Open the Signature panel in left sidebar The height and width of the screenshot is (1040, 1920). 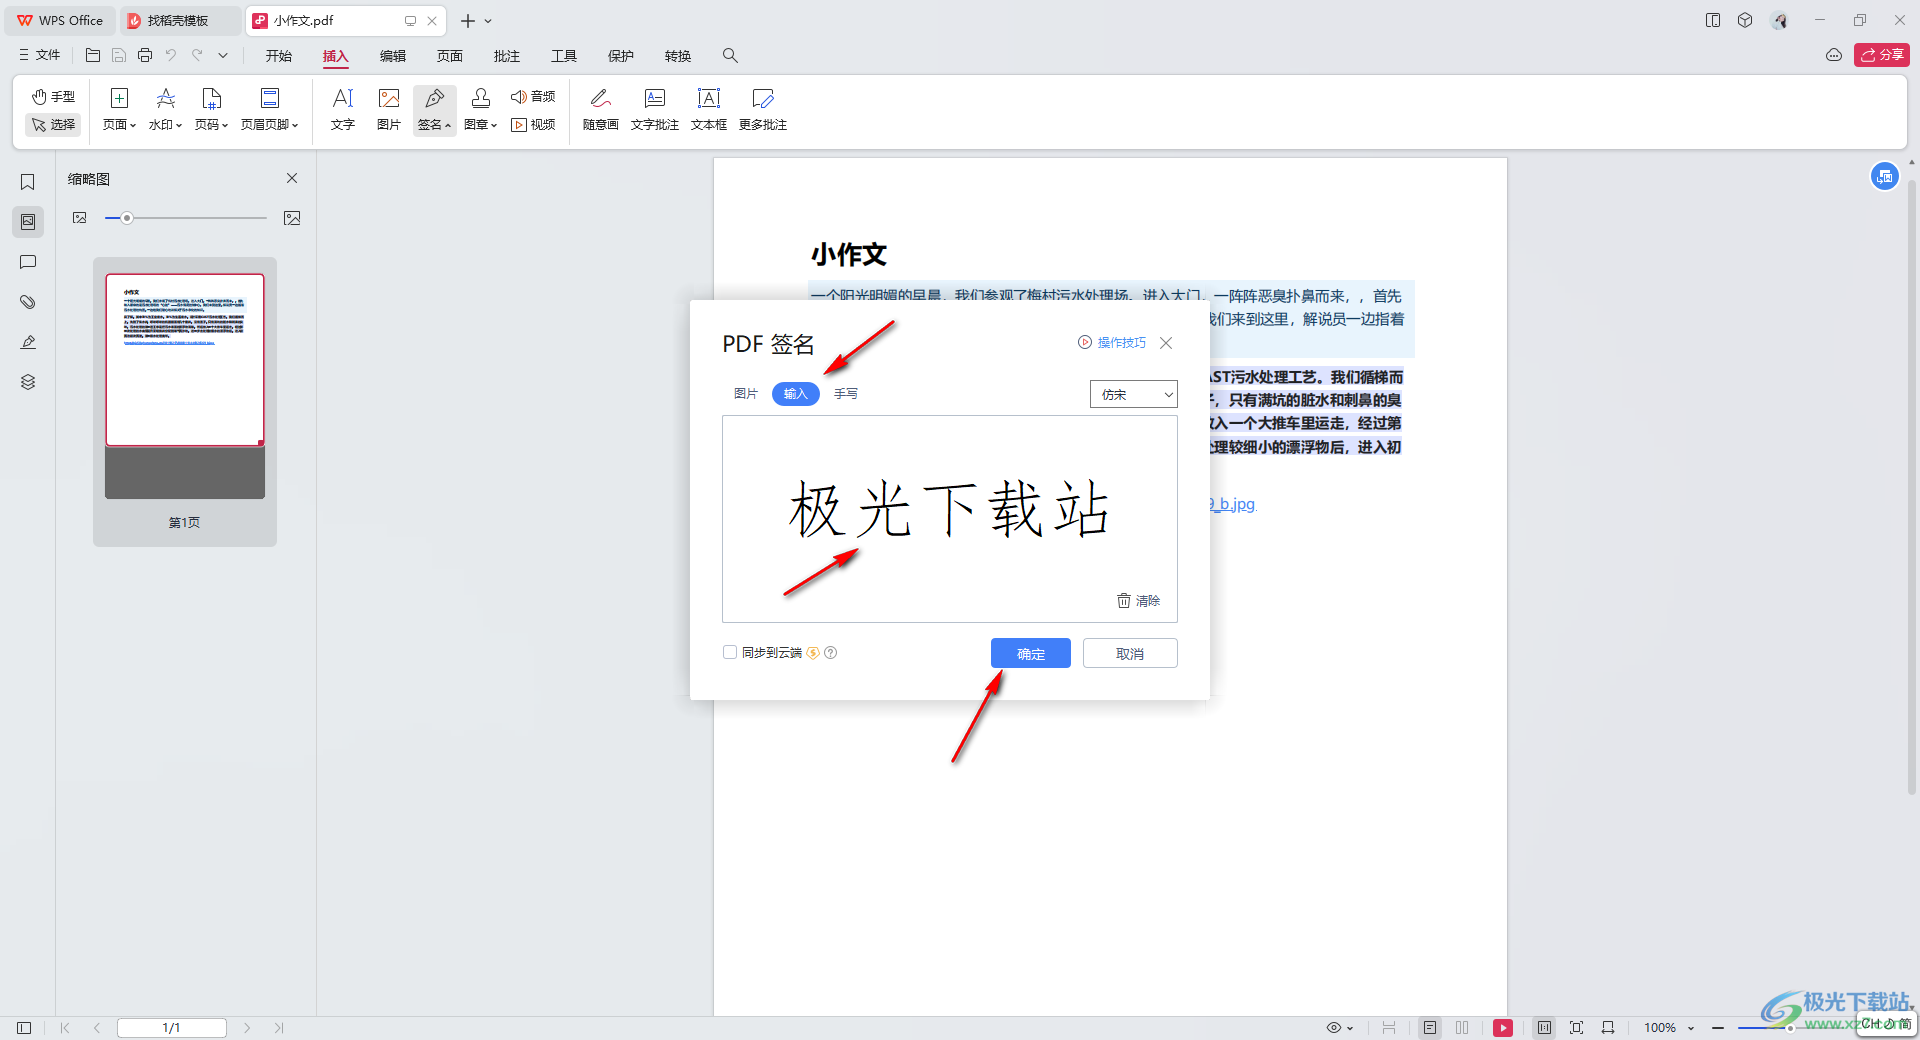tap(28, 342)
